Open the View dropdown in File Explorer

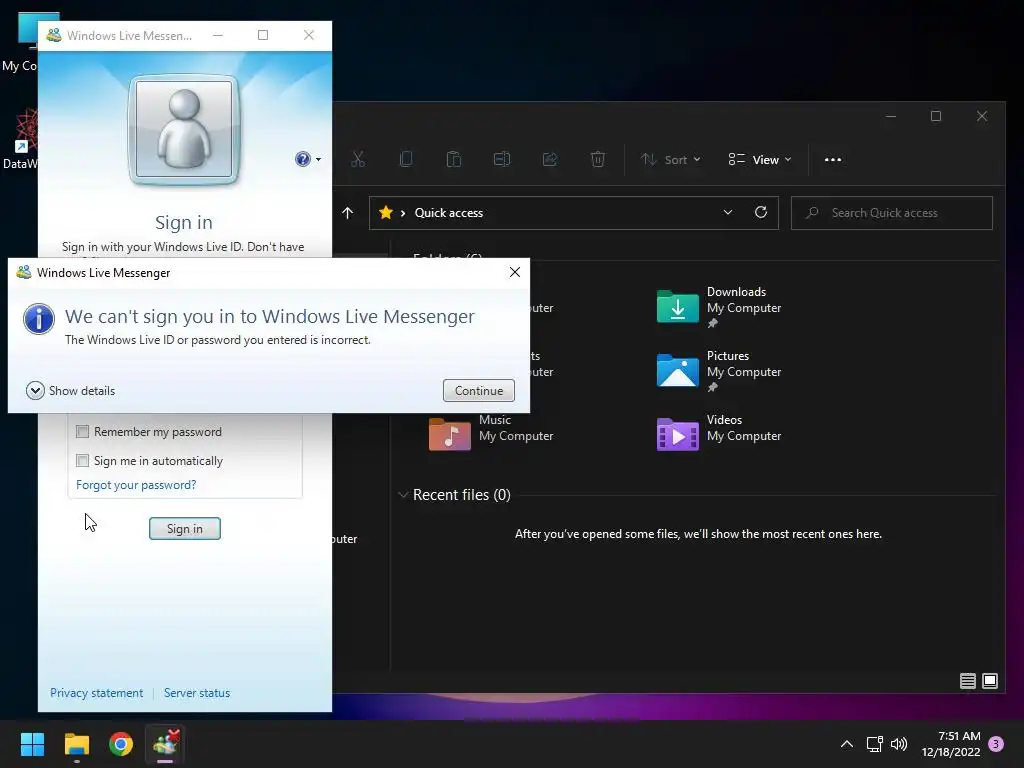tap(760, 159)
